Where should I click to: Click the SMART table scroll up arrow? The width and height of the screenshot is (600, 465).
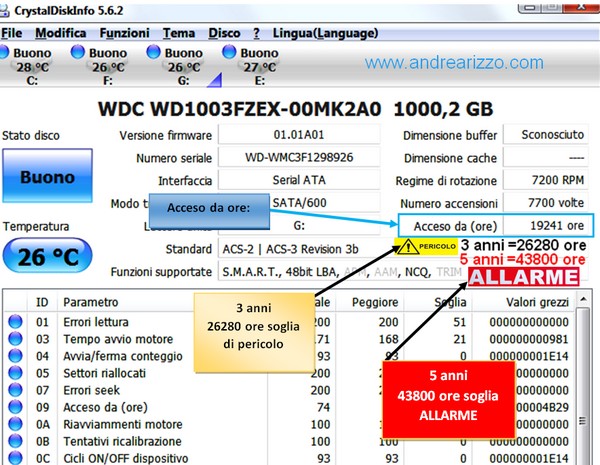pyautogui.click(x=583, y=299)
